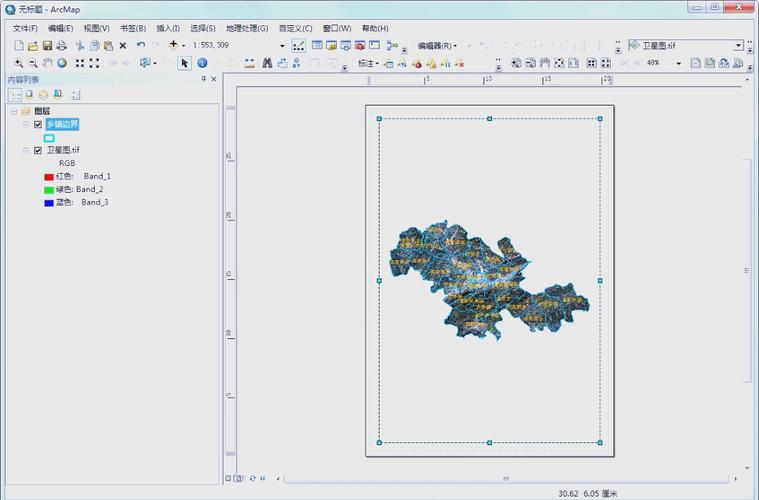Viewport: 759px width, 500px height.
Task: Collapse the 卫星图.tif layer node
Action: 26,151
